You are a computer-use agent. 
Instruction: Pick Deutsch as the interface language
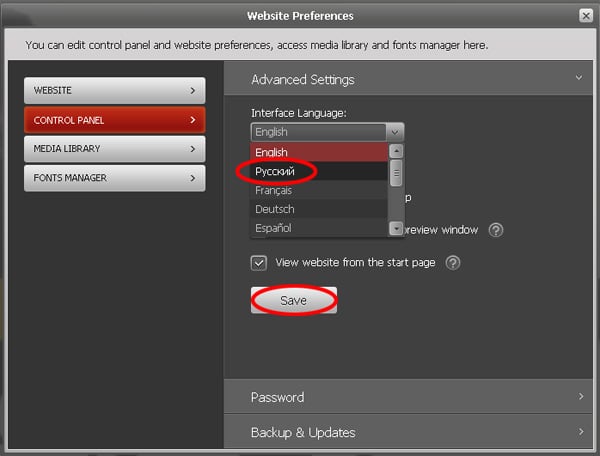pos(274,209)
